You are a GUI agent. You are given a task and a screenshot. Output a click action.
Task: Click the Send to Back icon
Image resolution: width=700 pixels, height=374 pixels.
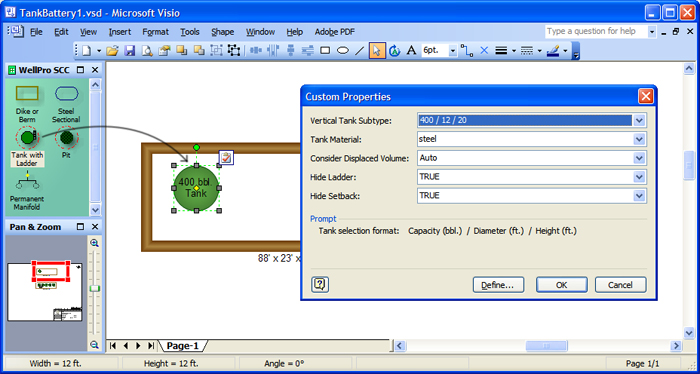pyautogui.click(x=199, y=51)
